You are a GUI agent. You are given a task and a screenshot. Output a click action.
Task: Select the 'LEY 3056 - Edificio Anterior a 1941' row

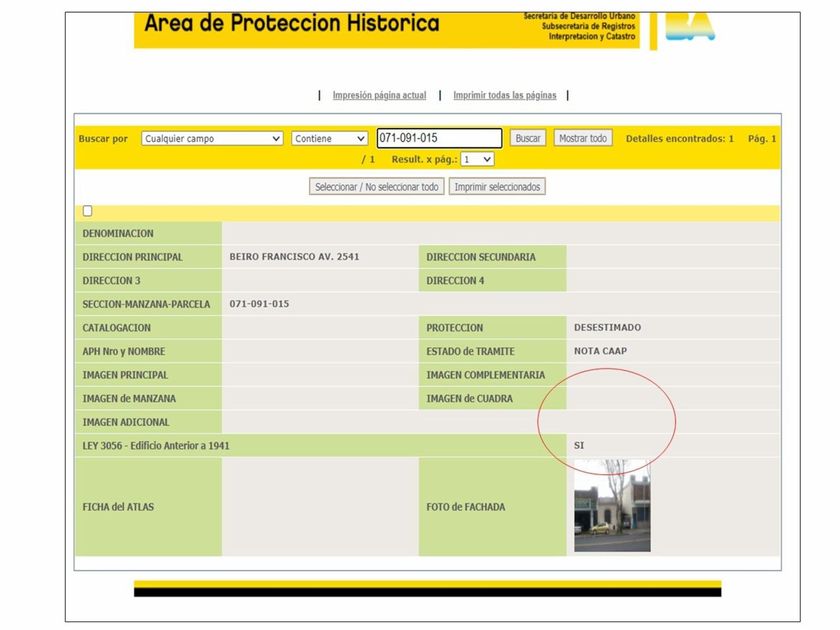coord(156,446)
